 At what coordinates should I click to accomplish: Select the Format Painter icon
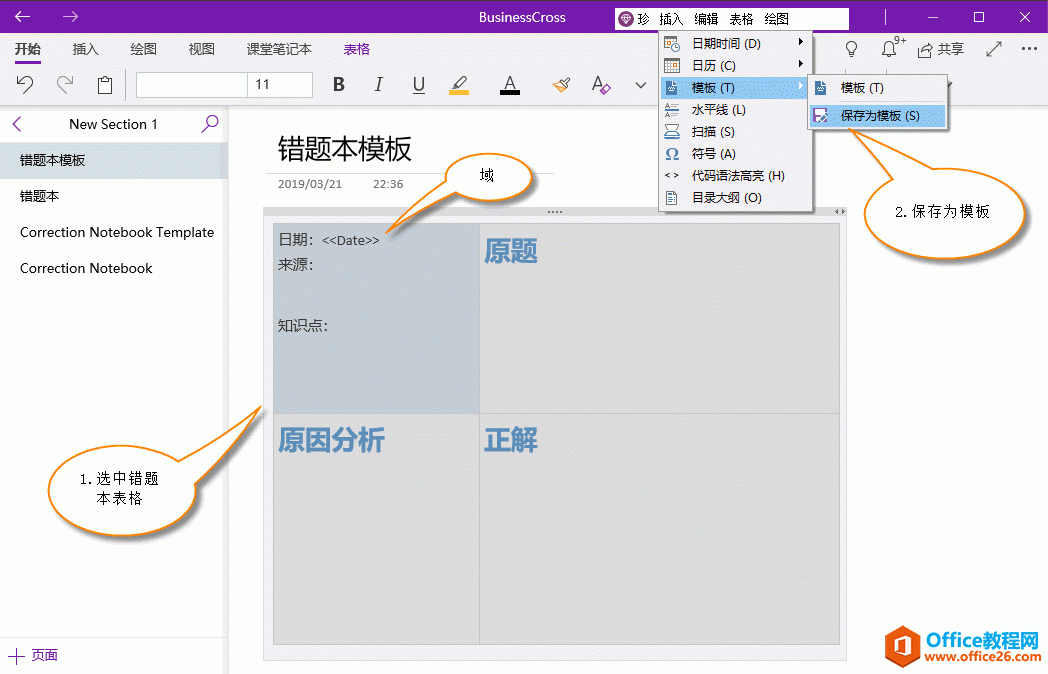[561, 85]
